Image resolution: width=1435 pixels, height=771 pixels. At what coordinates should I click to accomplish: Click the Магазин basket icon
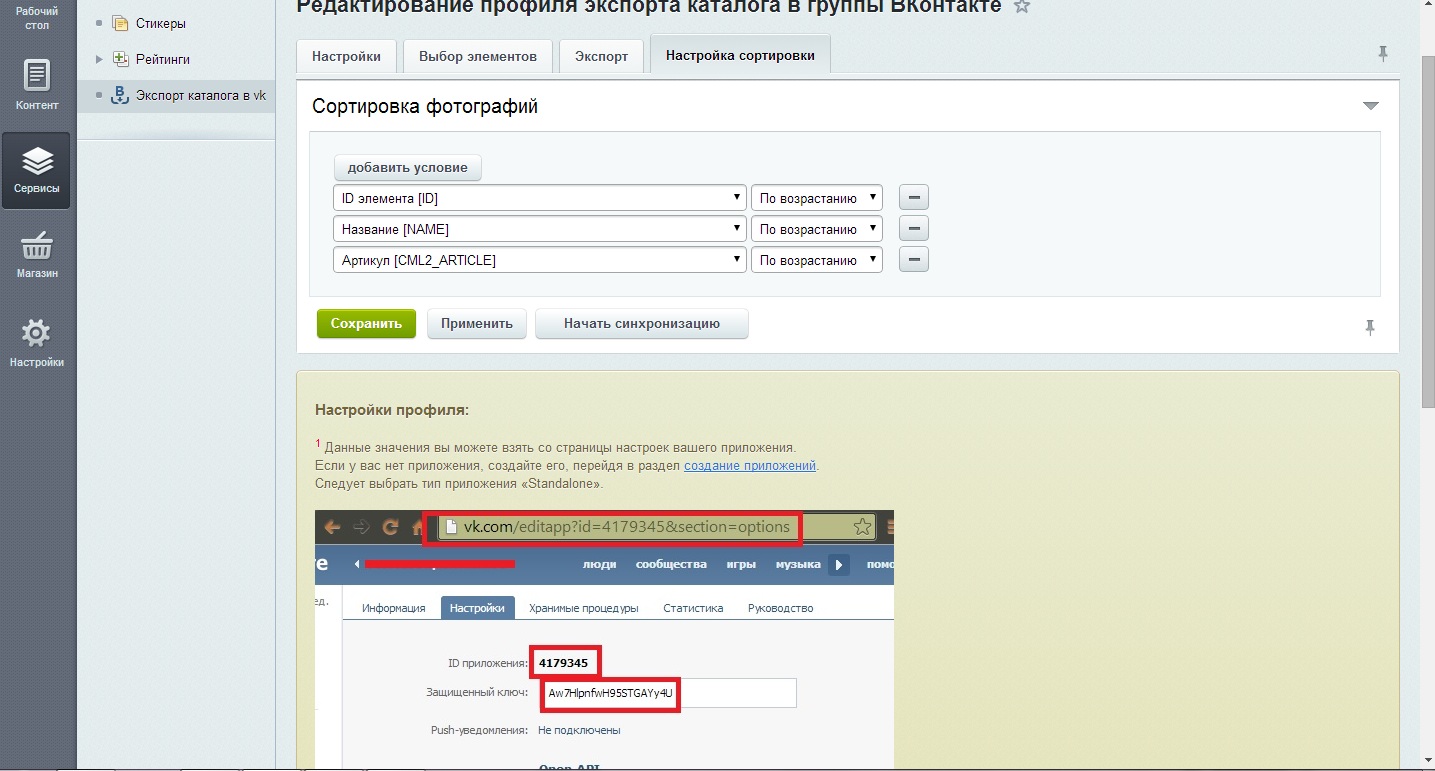pyautogui.click(x=36, y=245)
